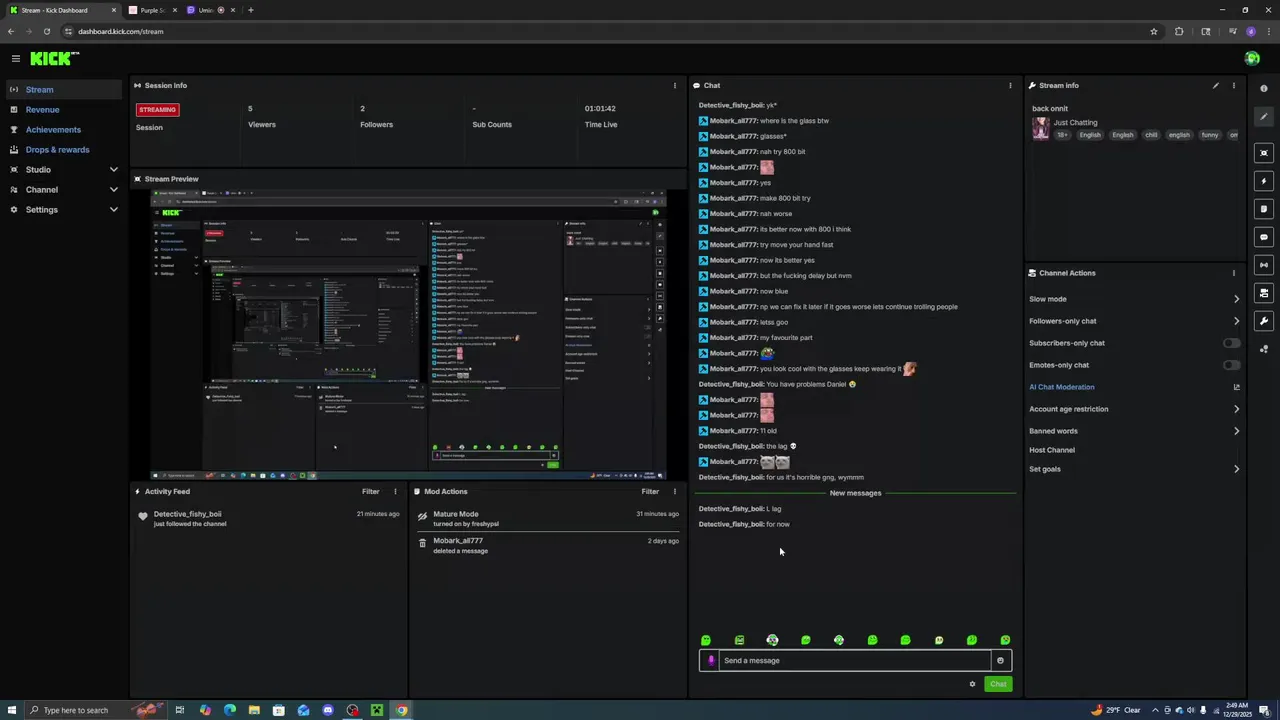Toggle Subscribers-only chat switch
Image resolution: width=1280 pixels, height=720 pixels.
(1232, 343)
